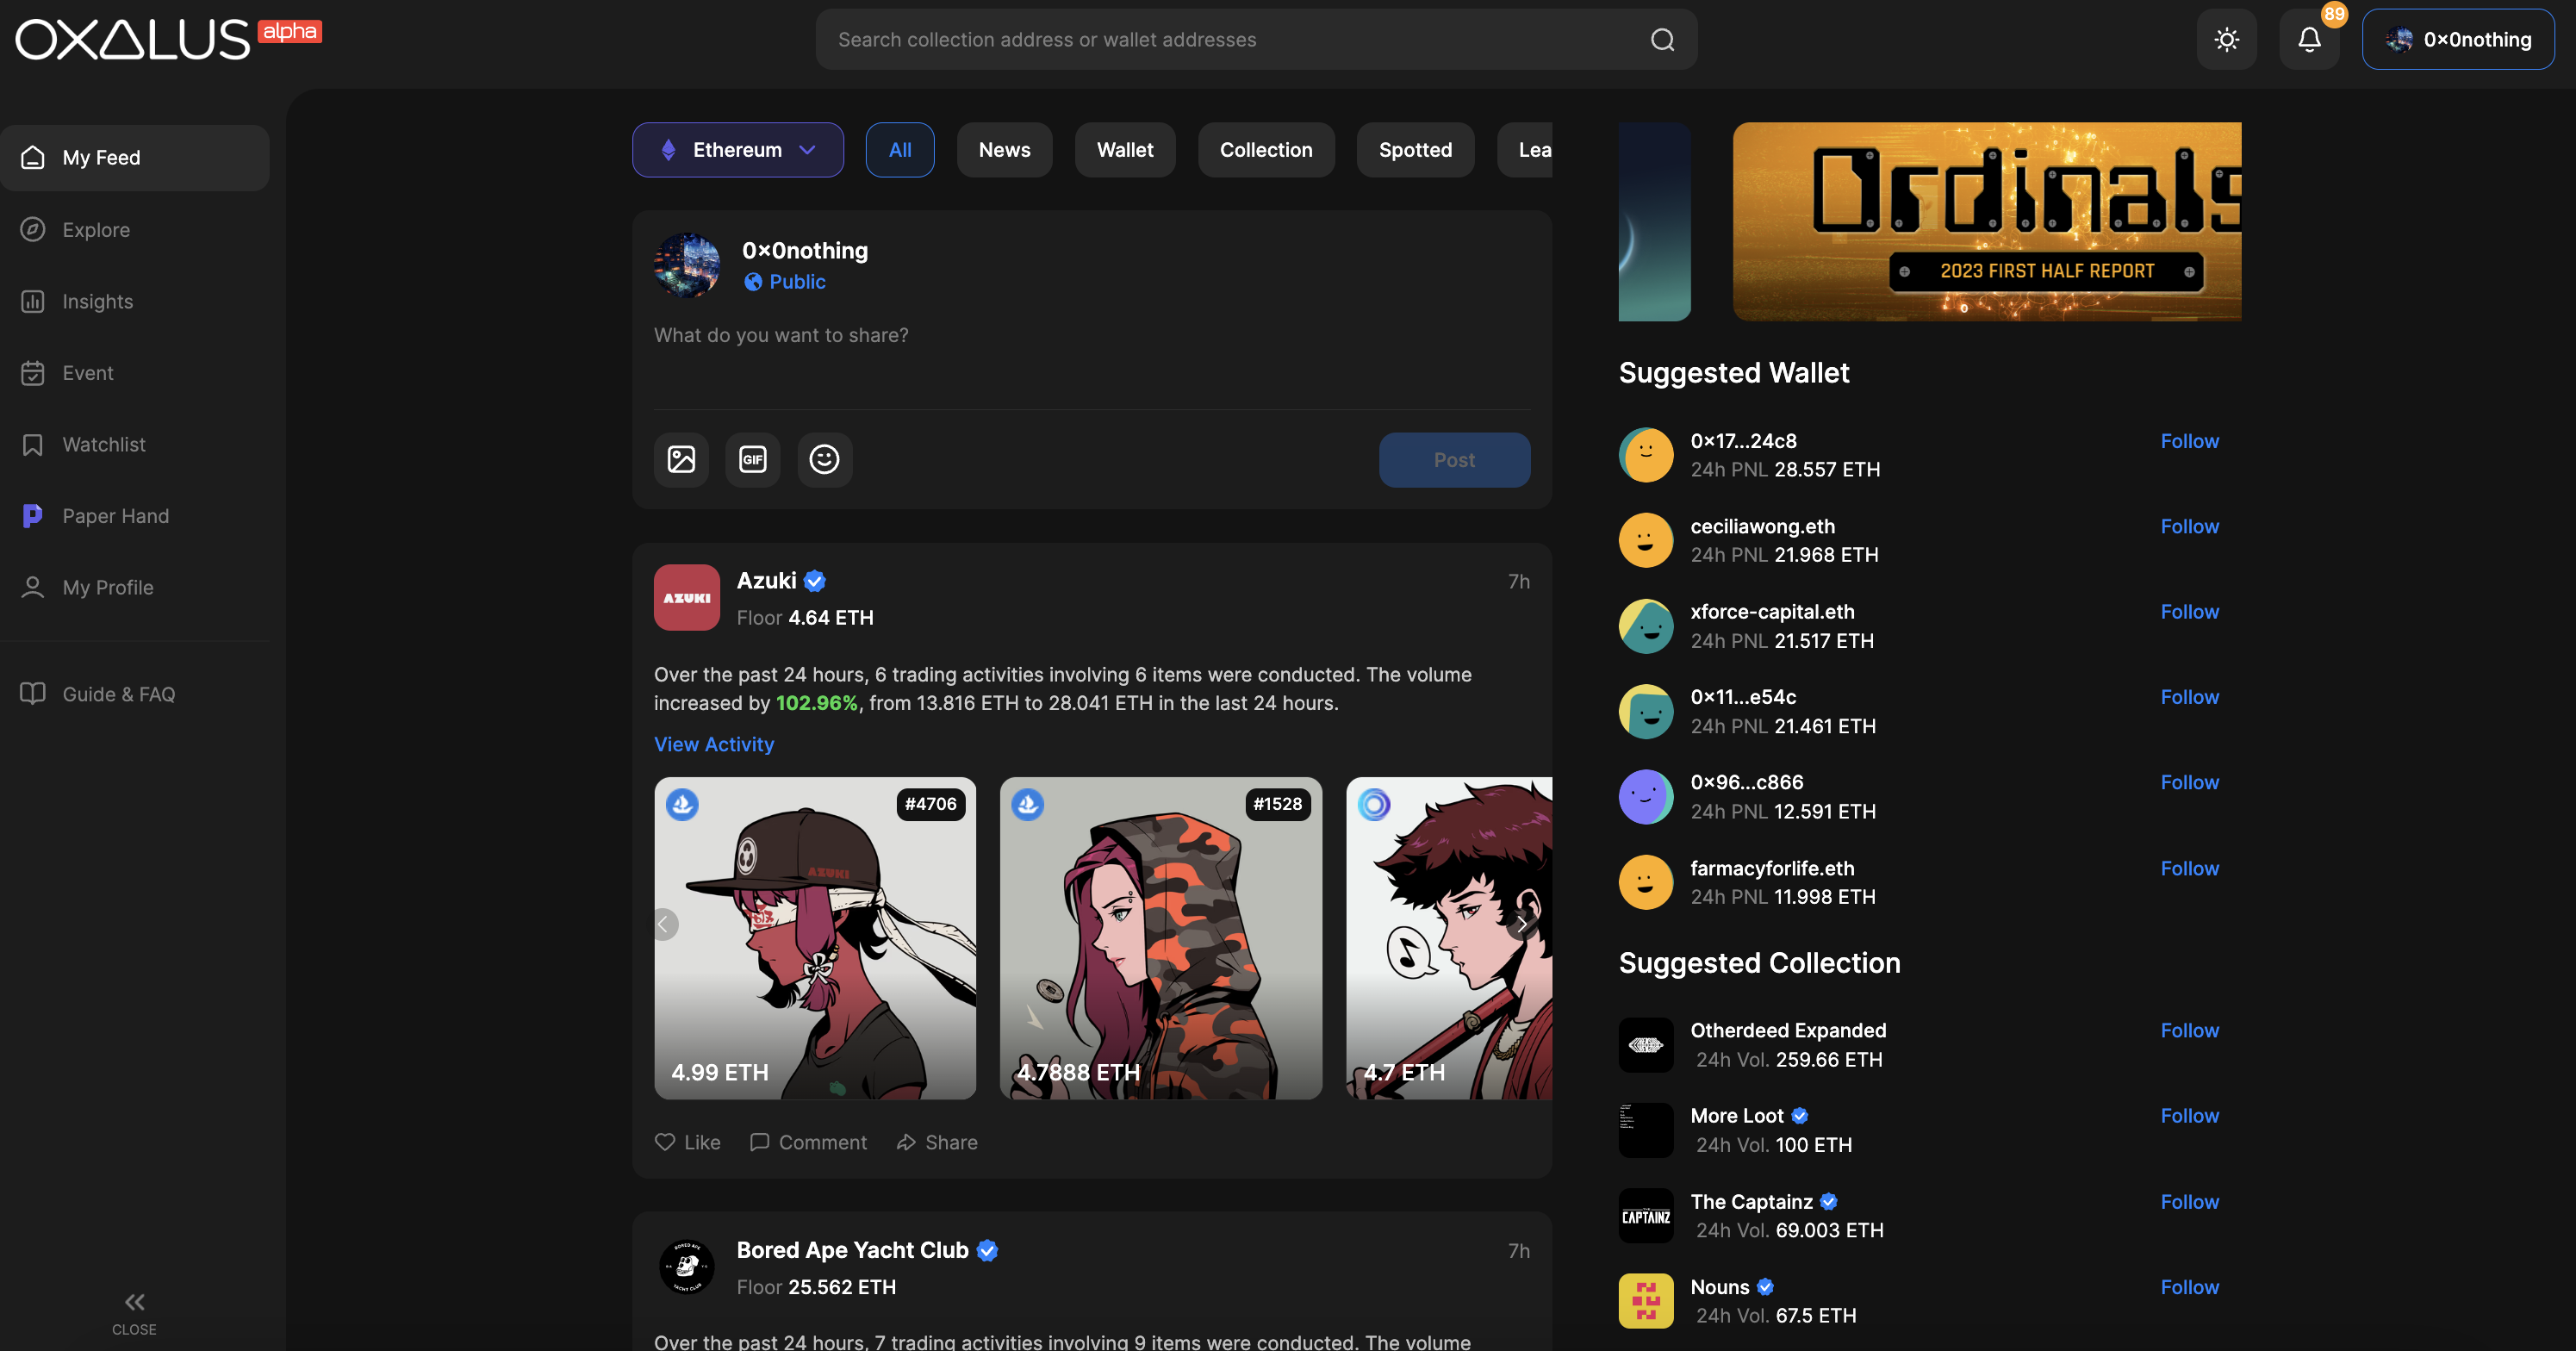2576x1351 pixels.
Task: Comment on the Azuki post
Action: (808, 1143)
